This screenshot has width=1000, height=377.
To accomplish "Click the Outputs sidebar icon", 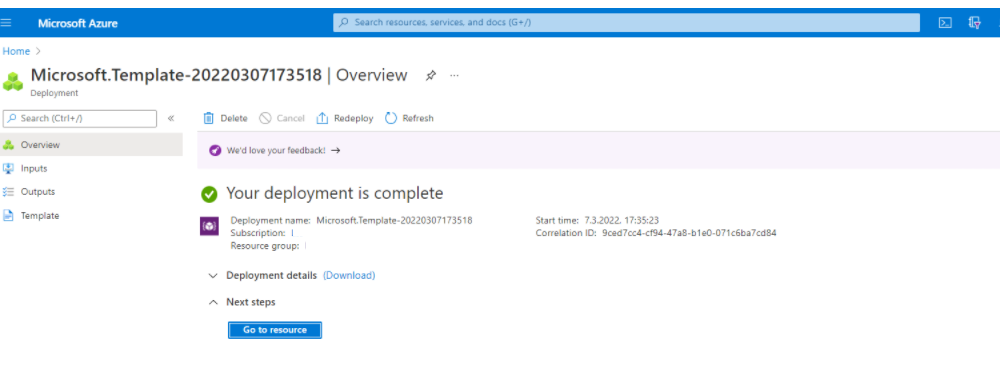I will [x=8, y=191].
